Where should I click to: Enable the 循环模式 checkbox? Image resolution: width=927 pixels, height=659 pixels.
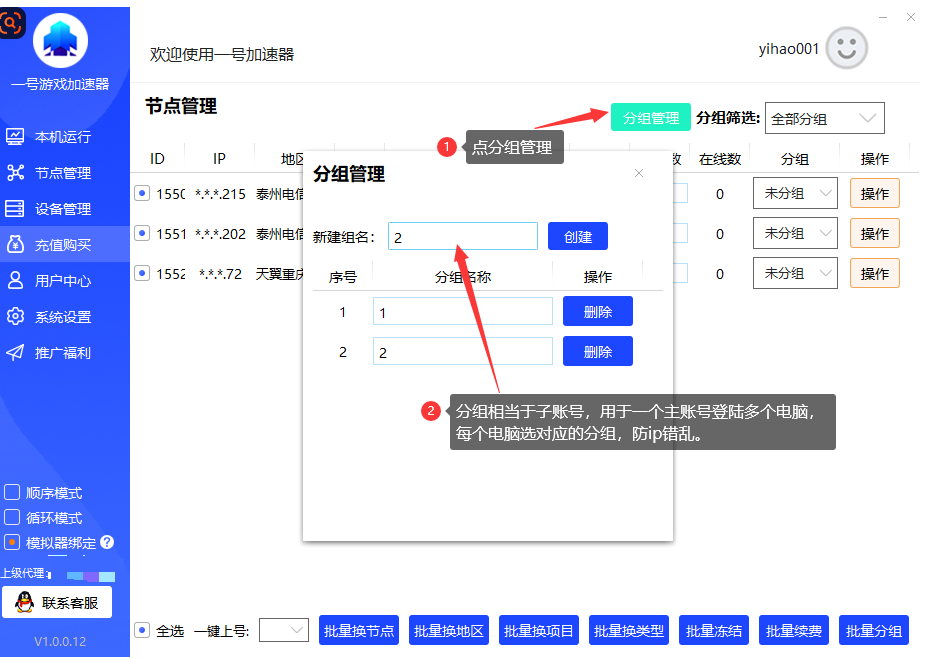(12, 518)
